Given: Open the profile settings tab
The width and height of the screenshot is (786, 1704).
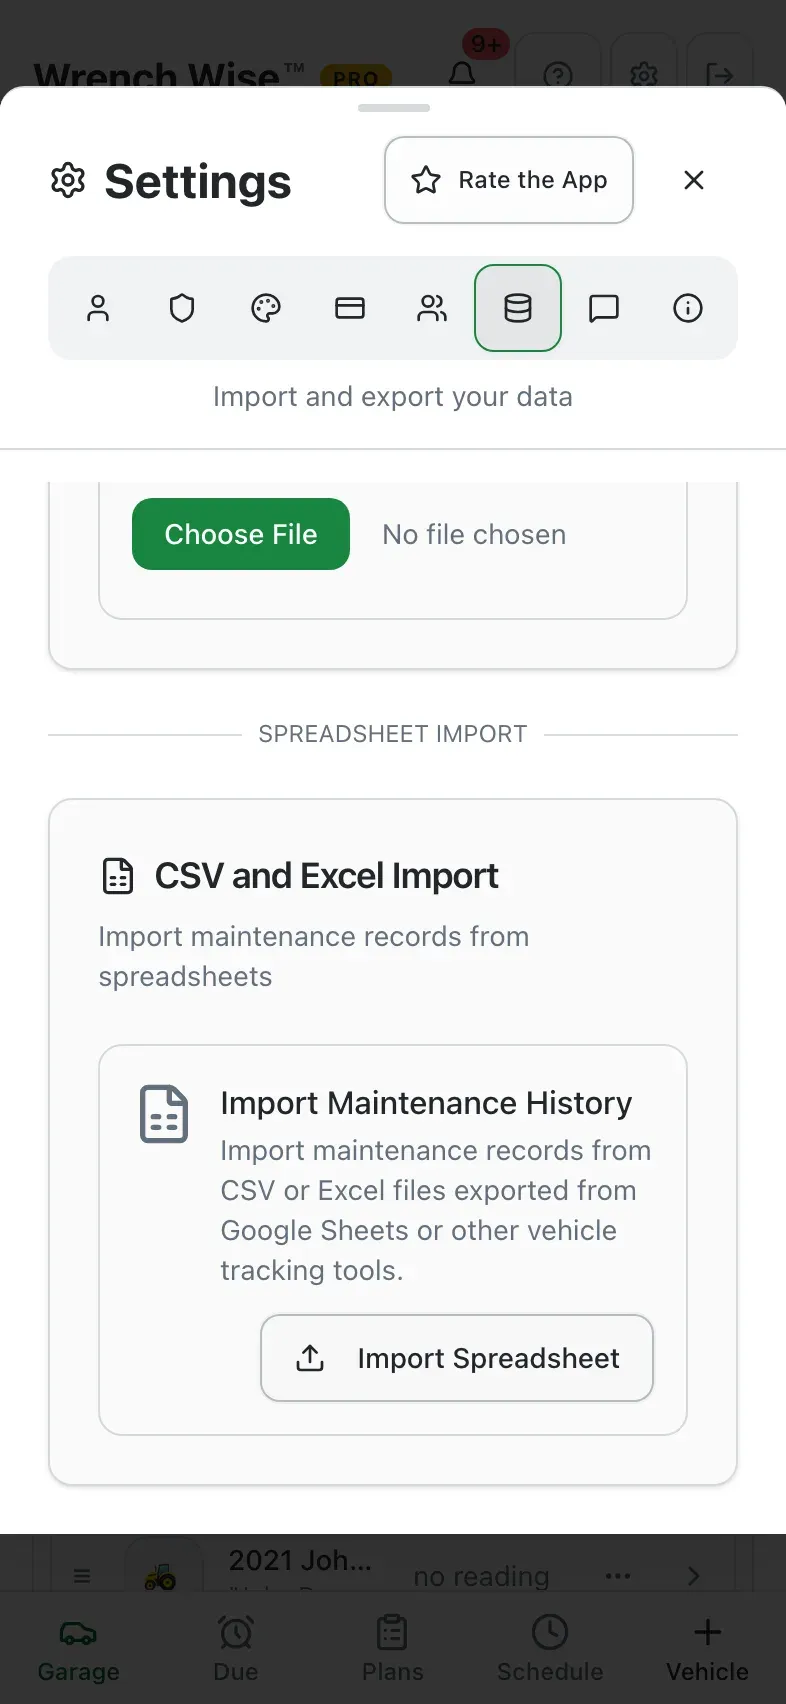Looking at the screenshot, I should pos(98,308).
